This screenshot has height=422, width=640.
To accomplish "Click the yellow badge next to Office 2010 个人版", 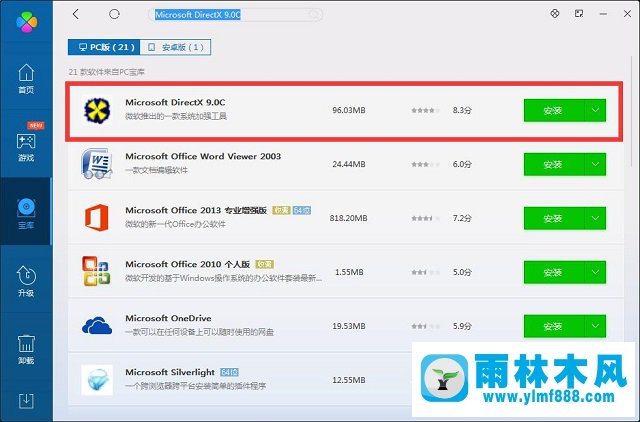I will pos(264,264).
